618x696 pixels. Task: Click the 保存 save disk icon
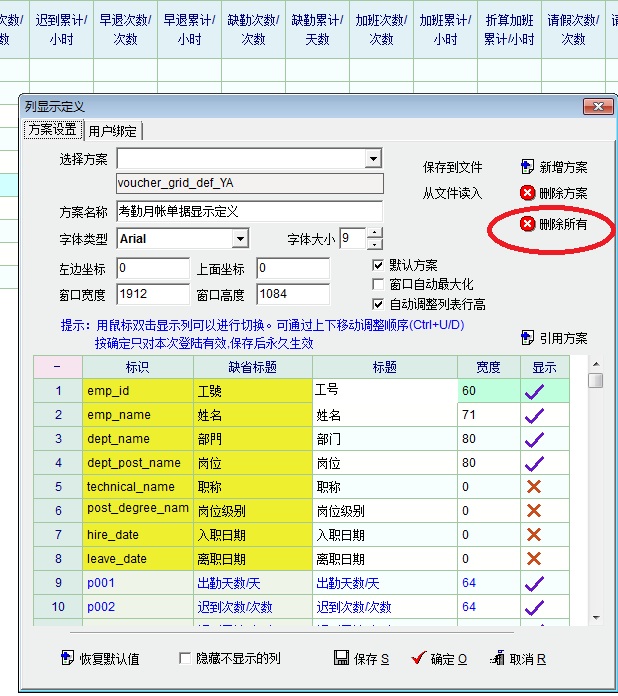click(x=341, y=658)
